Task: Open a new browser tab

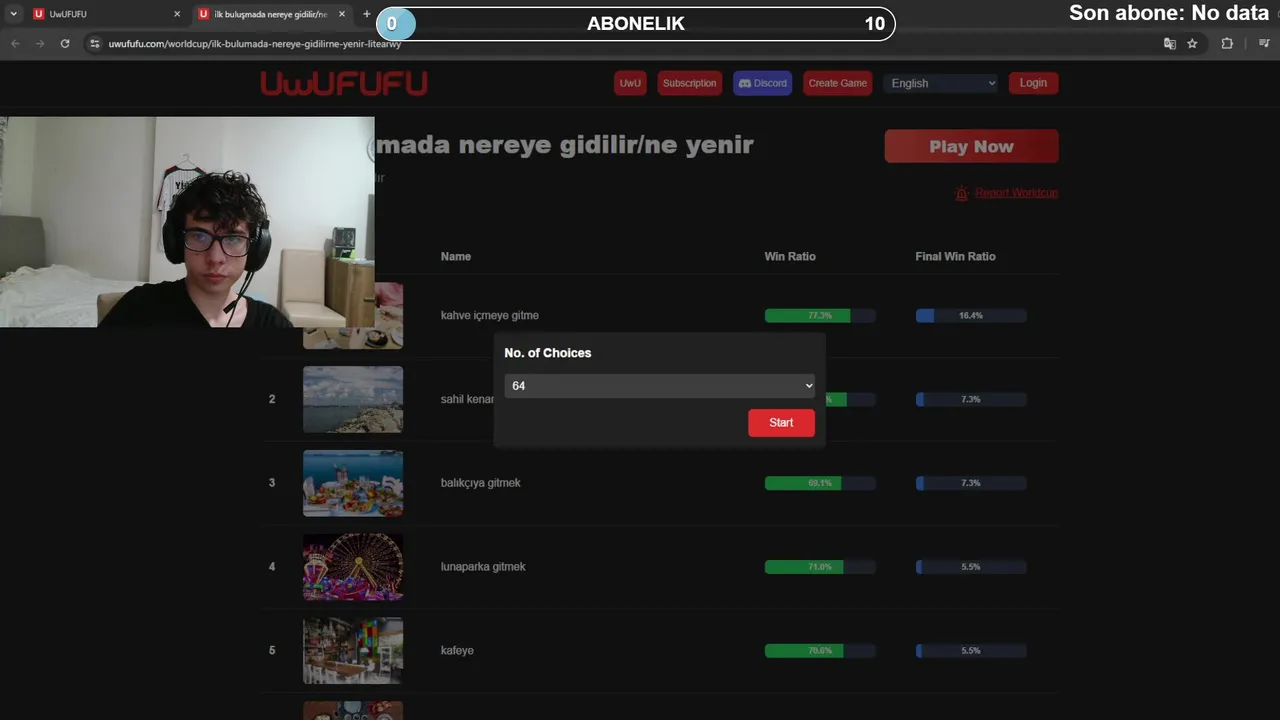Action: pyautogui.click(x=366, y=14)
